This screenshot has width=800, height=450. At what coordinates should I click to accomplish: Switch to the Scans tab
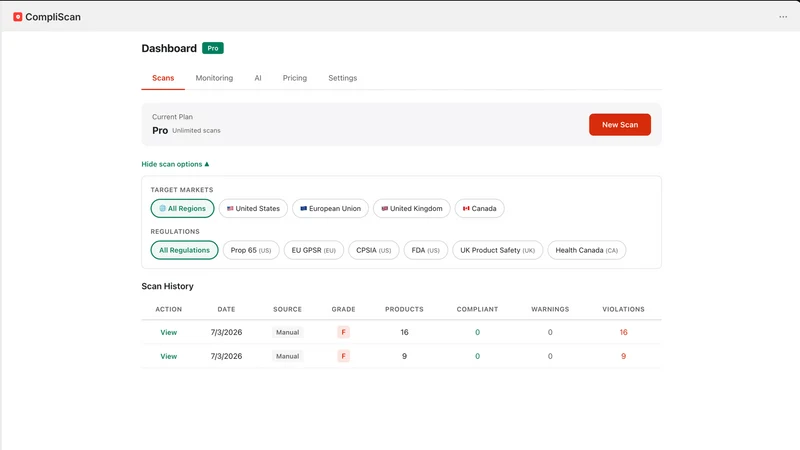click(163, 78)
